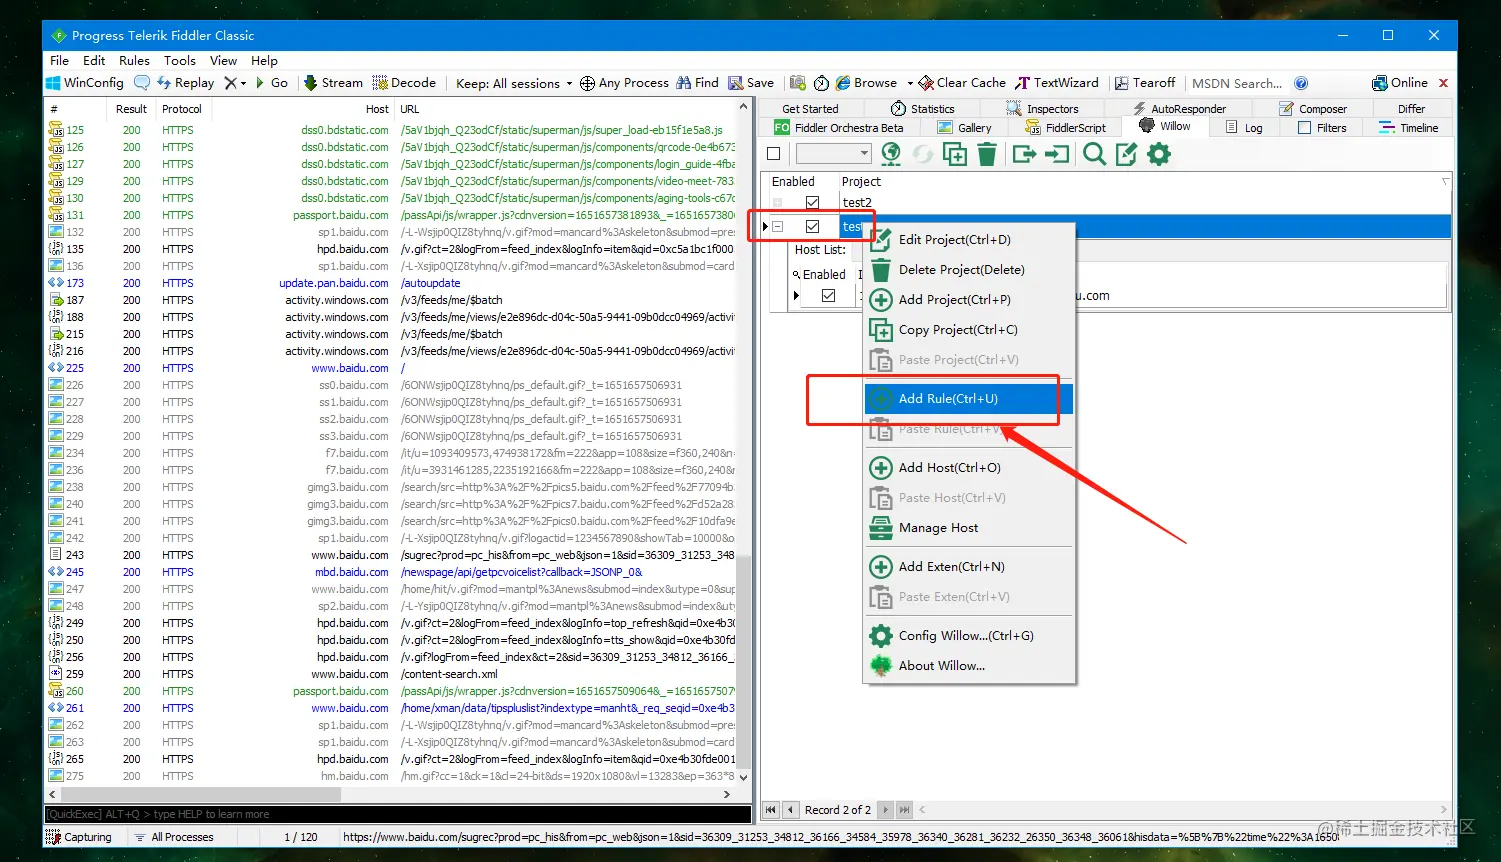Image resolution: width=1501 pixels, height=862 pixels.
Task: Open the Rules menu
Action: pyautogui.click(x=134, y=60)
